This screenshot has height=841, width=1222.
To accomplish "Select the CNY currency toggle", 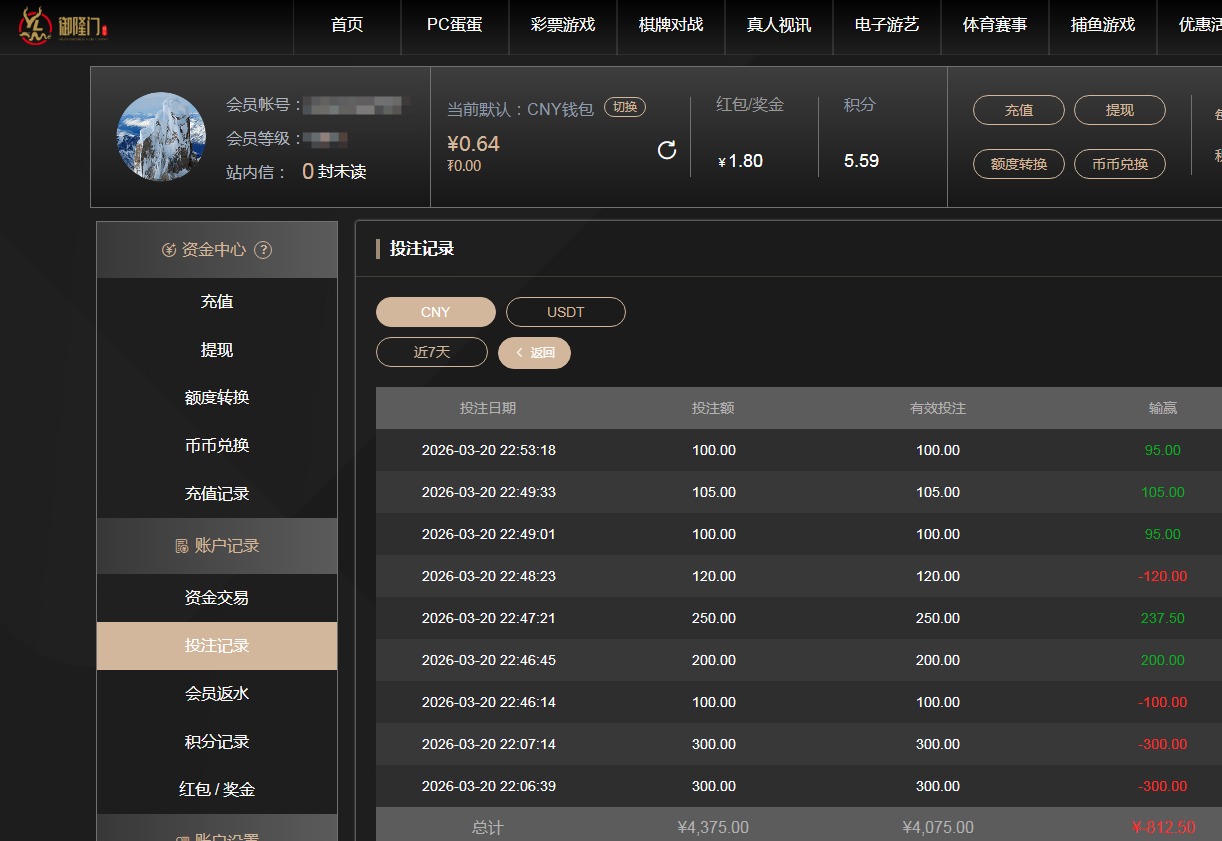I will 435,311.
